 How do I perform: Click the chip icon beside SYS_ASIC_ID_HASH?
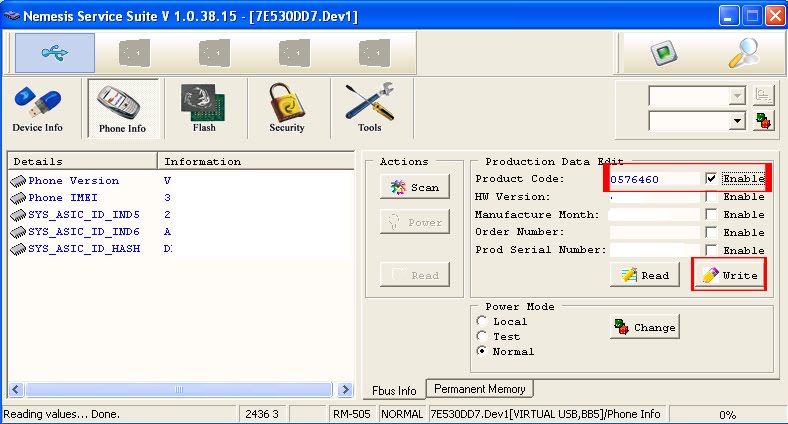[18, 249]
